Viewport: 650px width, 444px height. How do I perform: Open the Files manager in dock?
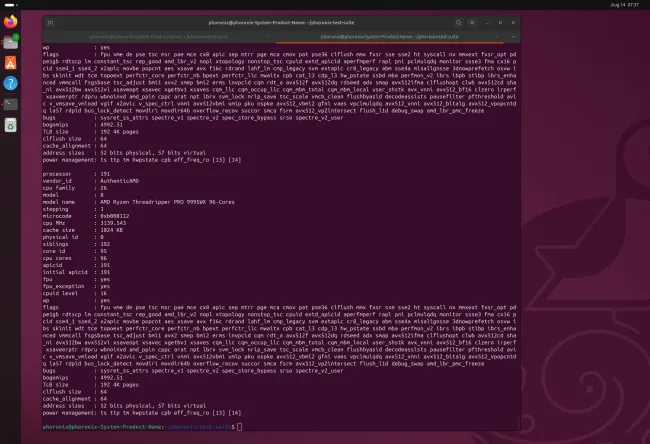[11, 42]
